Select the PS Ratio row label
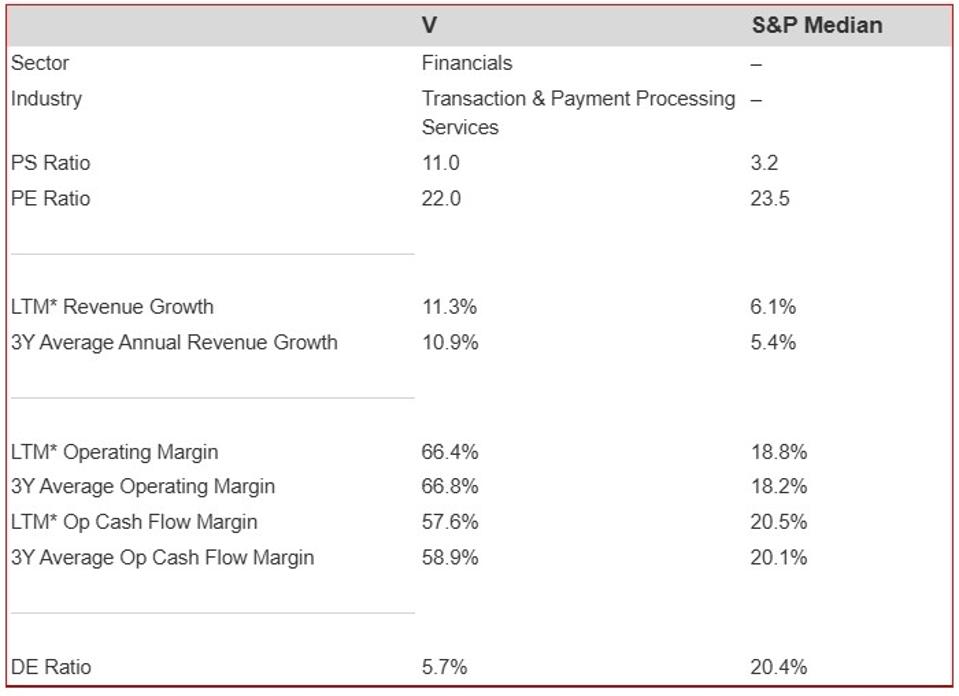 [x=50, y=163]
